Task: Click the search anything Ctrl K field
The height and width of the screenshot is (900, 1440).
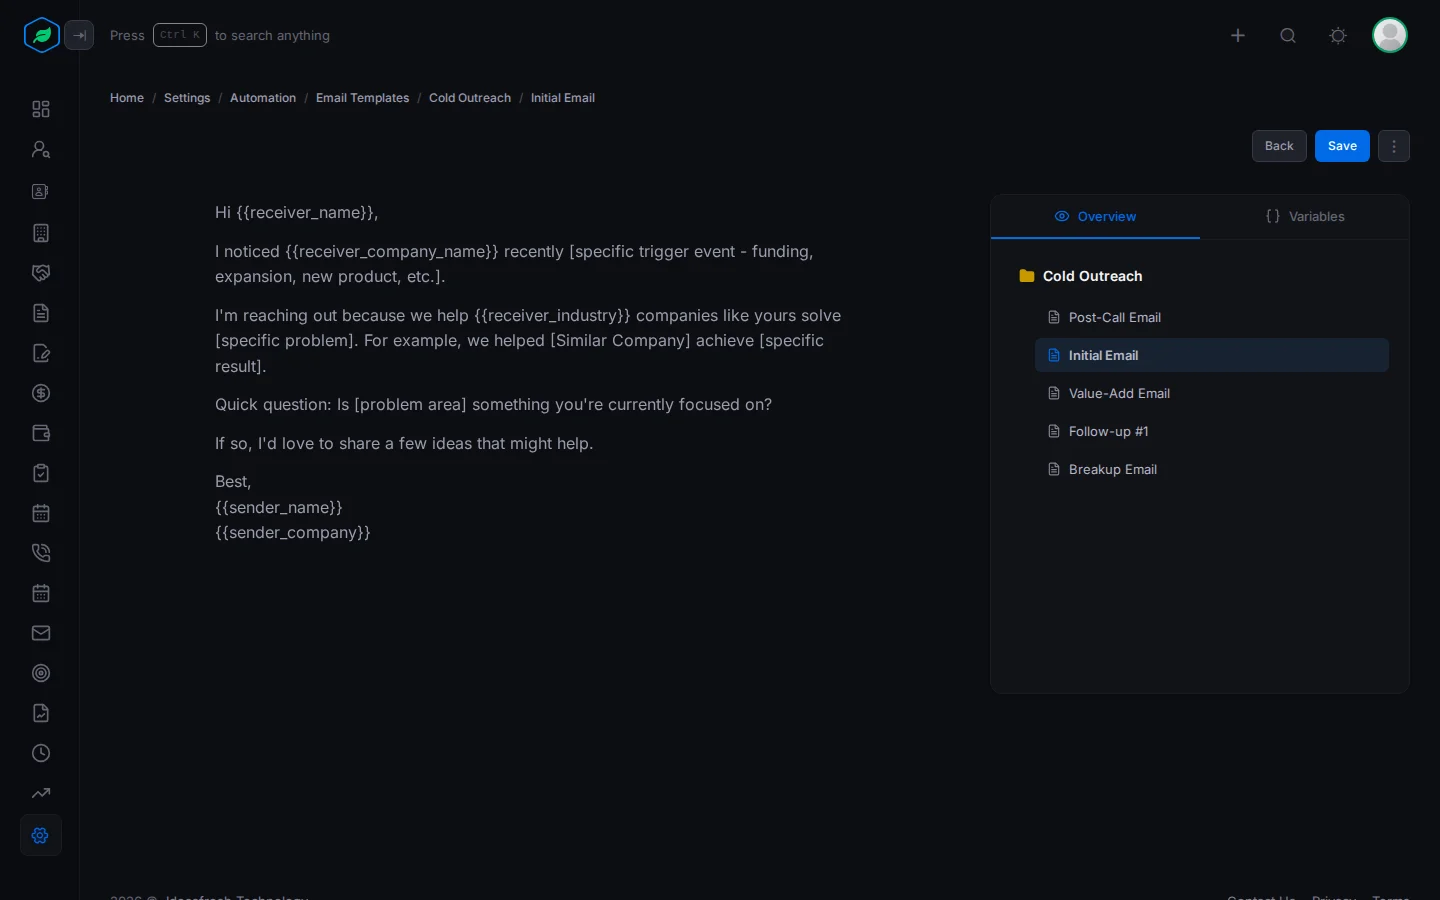Action: click(220, 35)
